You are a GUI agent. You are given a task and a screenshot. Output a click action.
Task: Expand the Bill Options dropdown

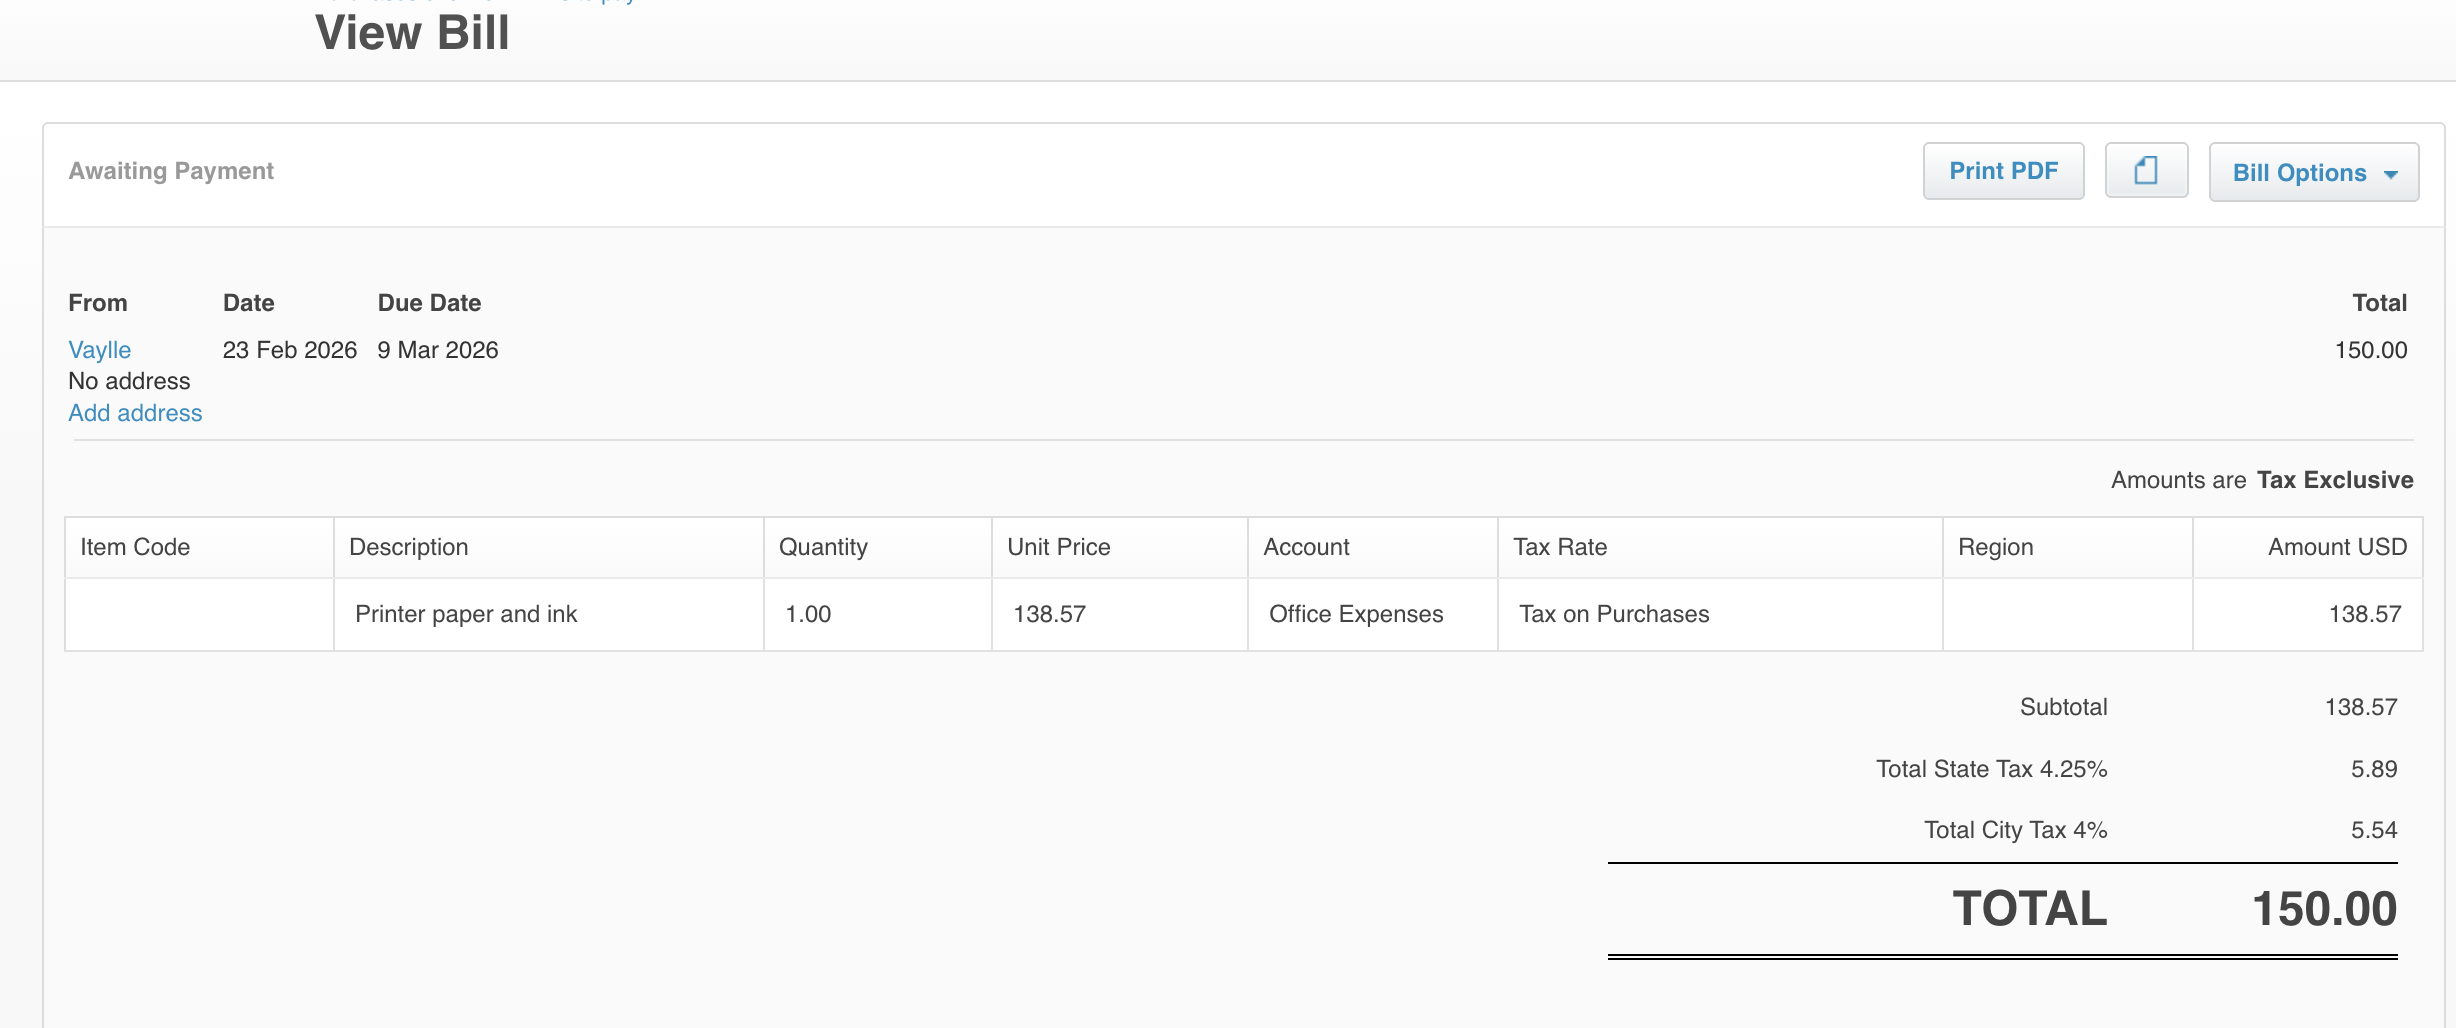click(x=2313, y=173)
